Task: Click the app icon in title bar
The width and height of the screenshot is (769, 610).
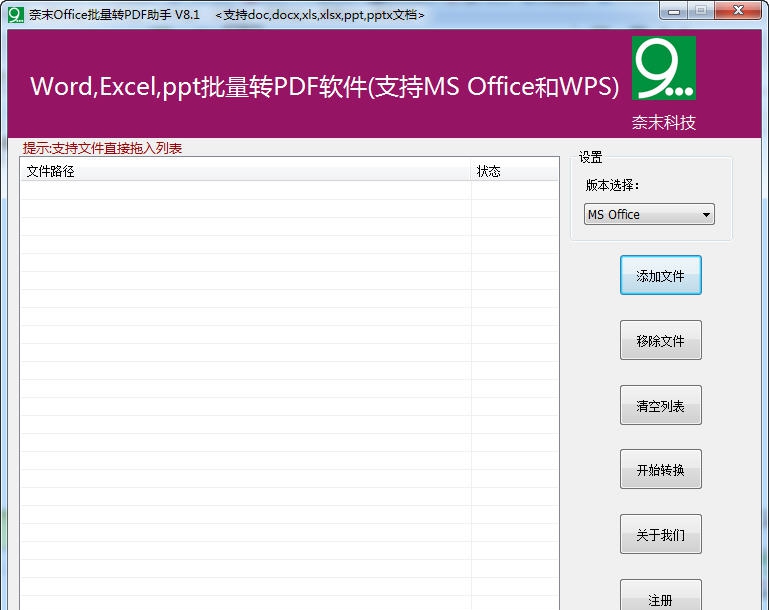Action: click(16, 15)
